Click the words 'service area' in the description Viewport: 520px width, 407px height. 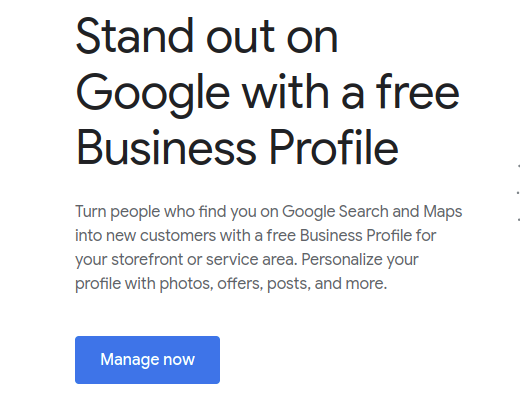[x=251, y=260]
